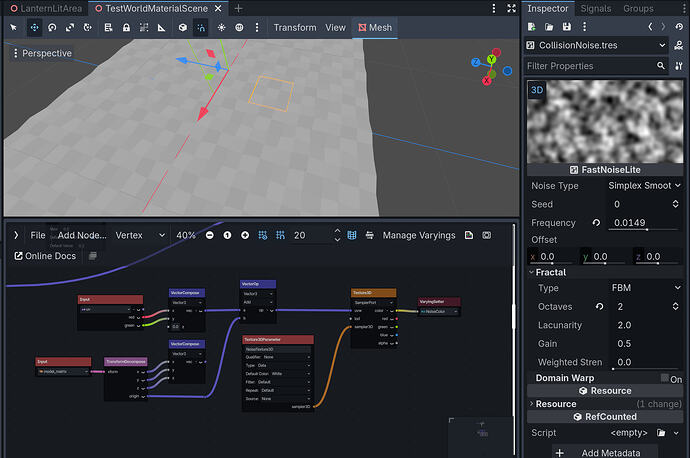
Task: Open the Noise Type dropdown
Action: point(644,185)
